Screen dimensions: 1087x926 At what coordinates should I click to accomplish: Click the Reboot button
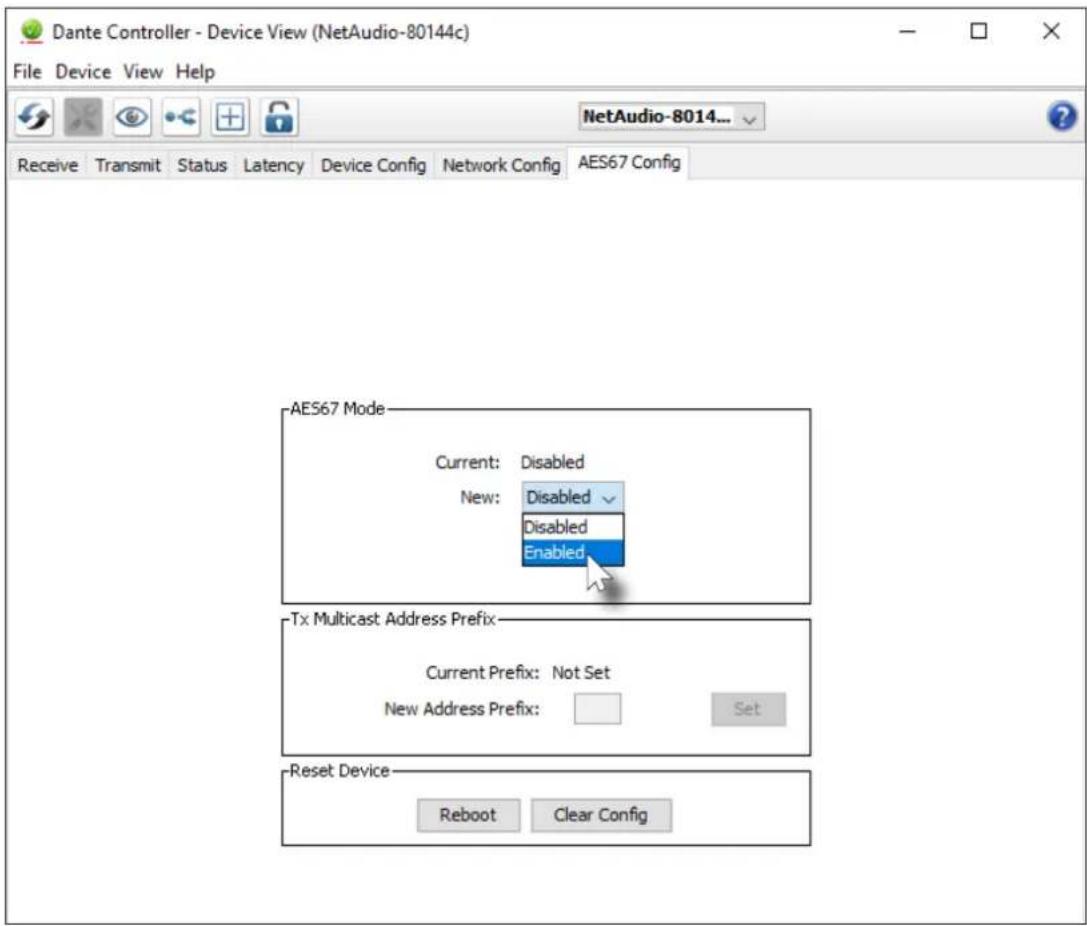point(468,815)
